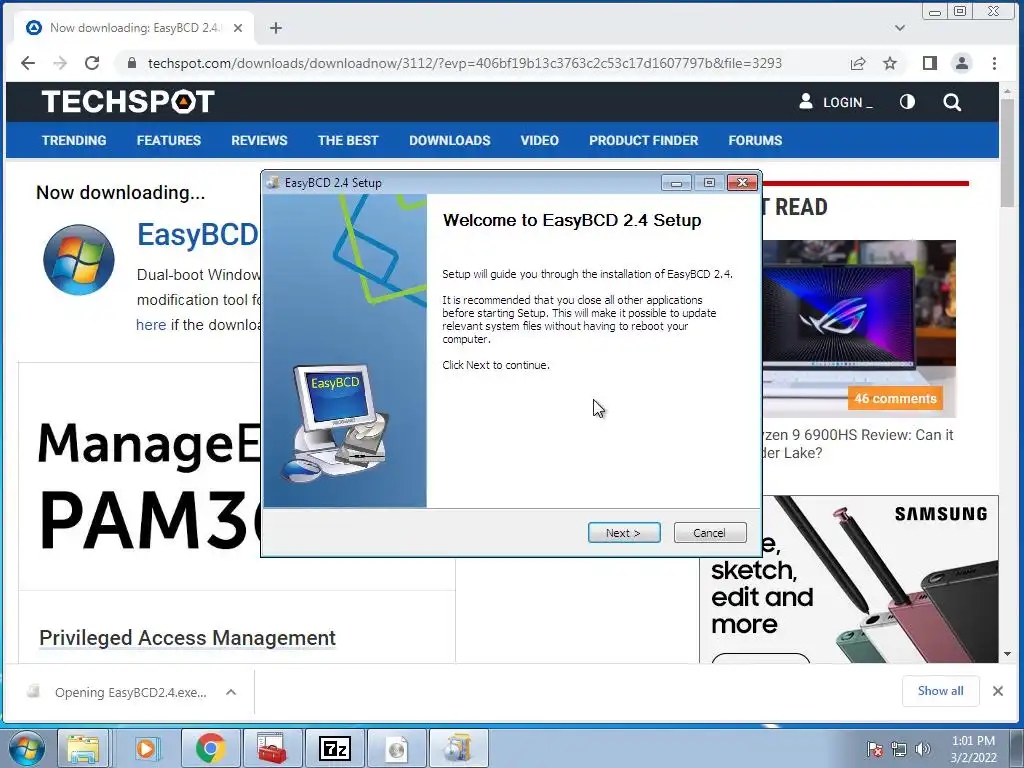Click page scrollbar down arrow
1024x768 pixels.
[1008, 654]
